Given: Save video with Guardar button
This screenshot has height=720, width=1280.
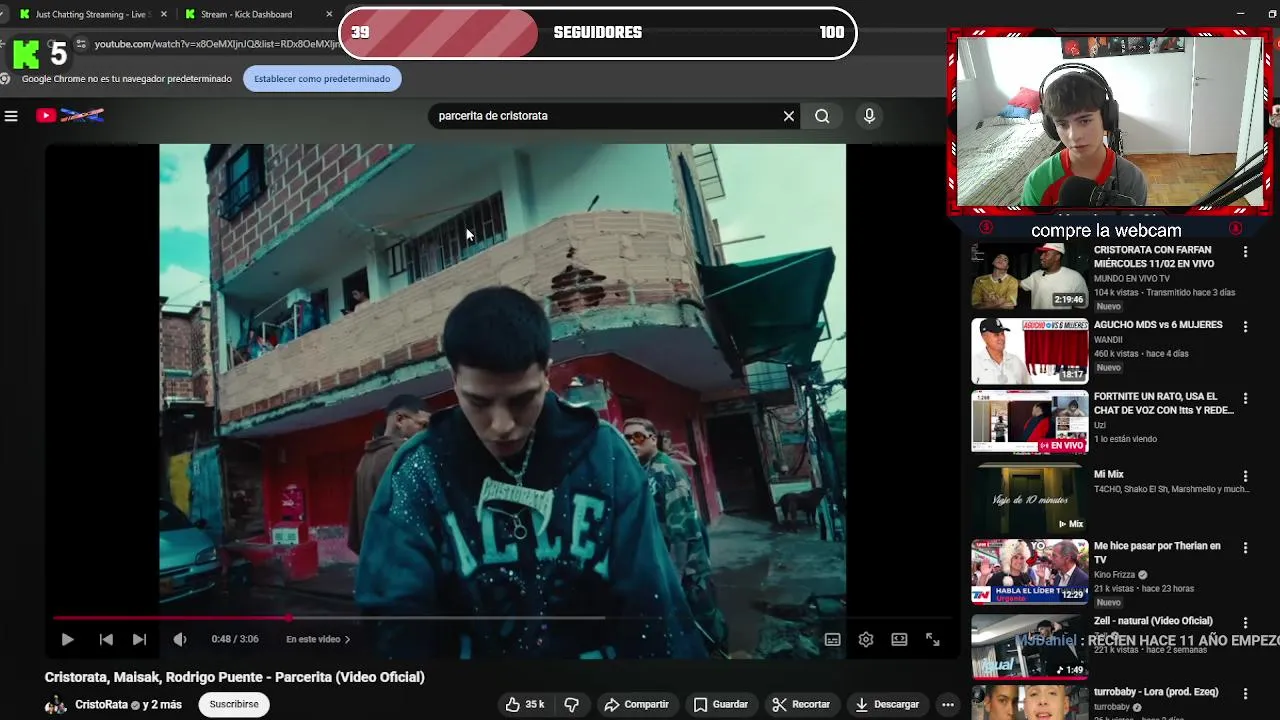Looking at the screenshot, I should coord(720,704).
